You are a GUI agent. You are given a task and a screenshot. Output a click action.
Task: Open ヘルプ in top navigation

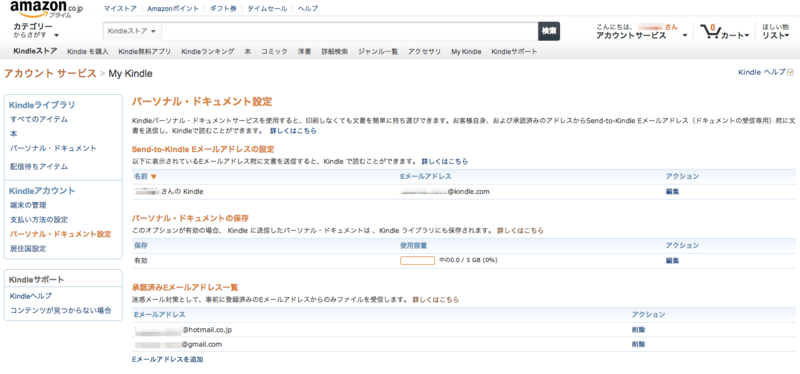(x=308, y=9)
